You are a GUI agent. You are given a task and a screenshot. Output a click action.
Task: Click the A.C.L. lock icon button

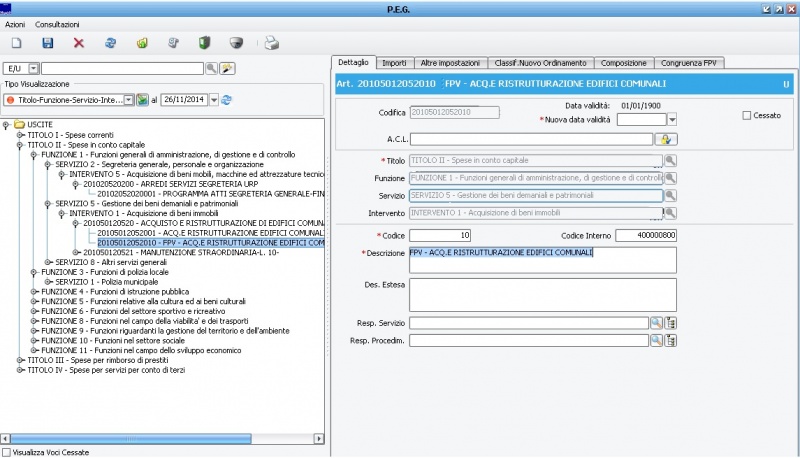click(x=666, y=139)
